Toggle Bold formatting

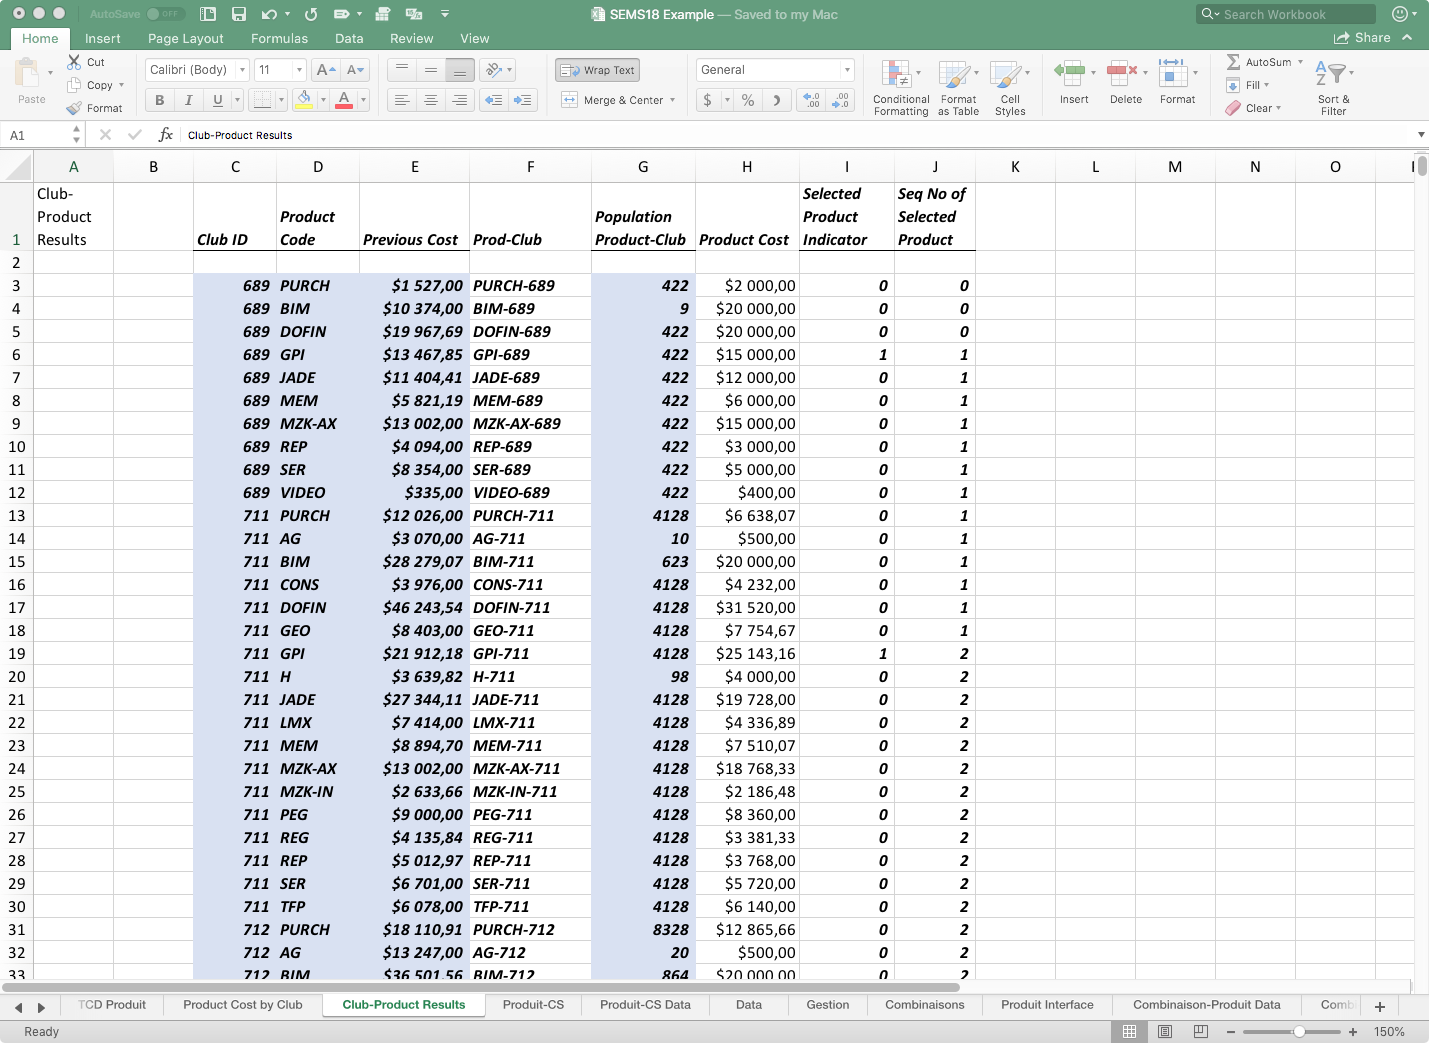pos(159,100)
